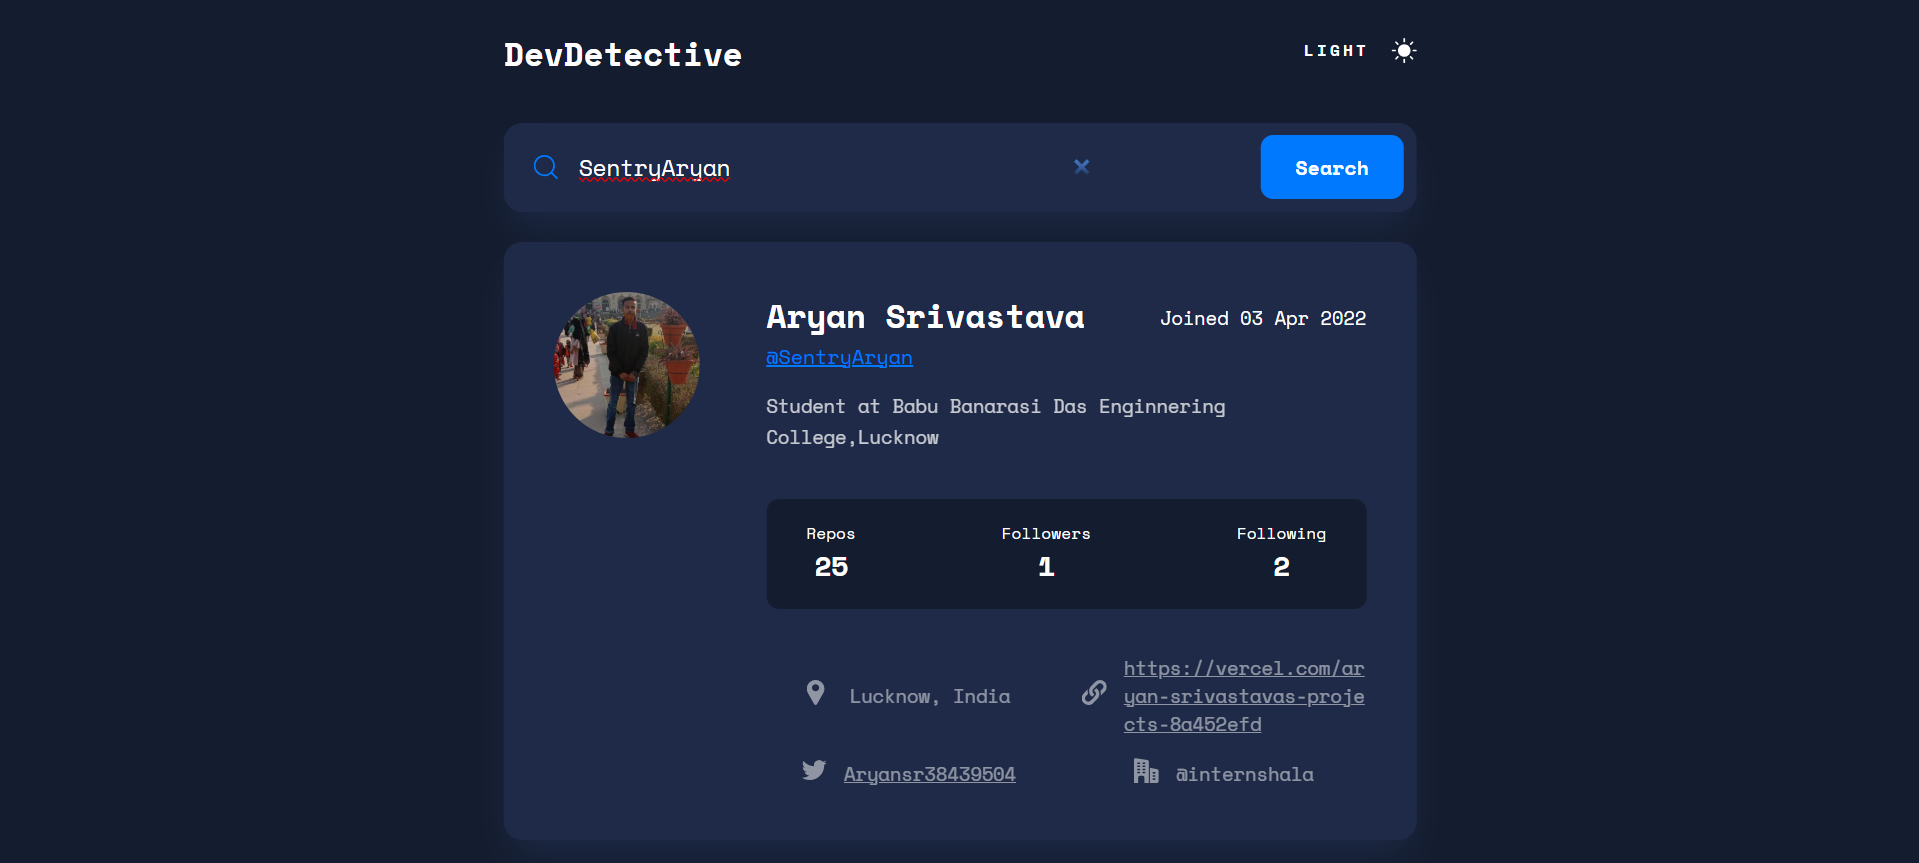The width and height of the screenshot is (1919, 863).
Task: Click the magnifying glass search icon
Action: pyautogui.click(x=545, y=167)
